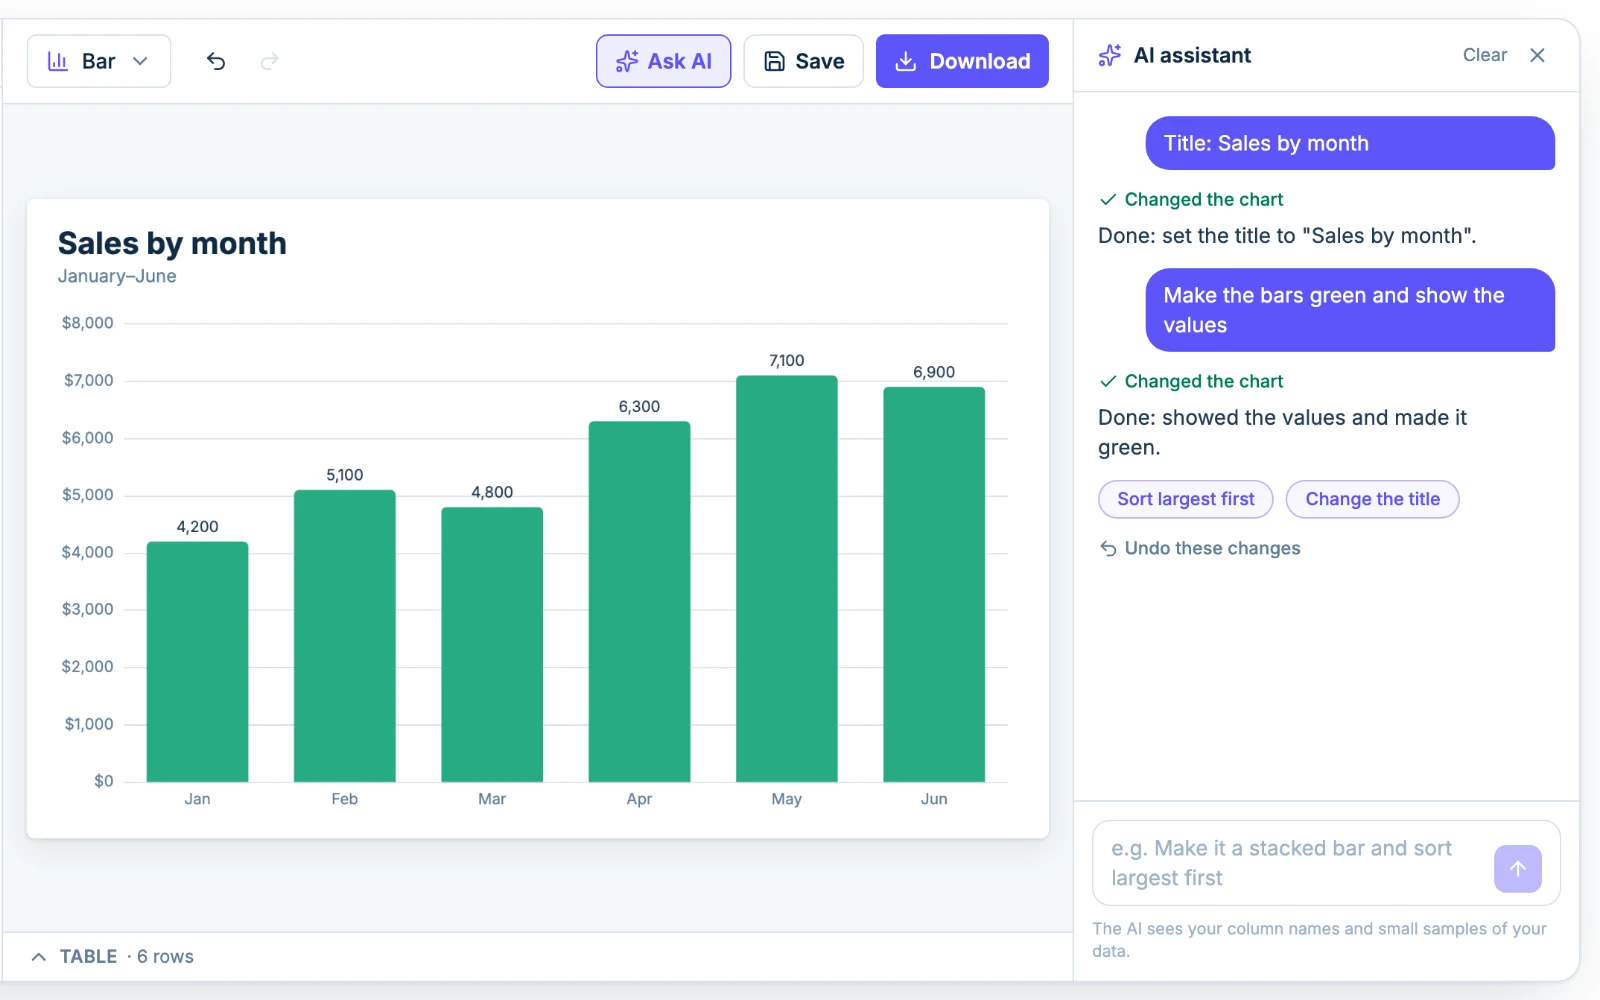This screenshot has width=1600, height=1000.
Task: Select the Apr bar in the chart
Action: tap(639, 601)
